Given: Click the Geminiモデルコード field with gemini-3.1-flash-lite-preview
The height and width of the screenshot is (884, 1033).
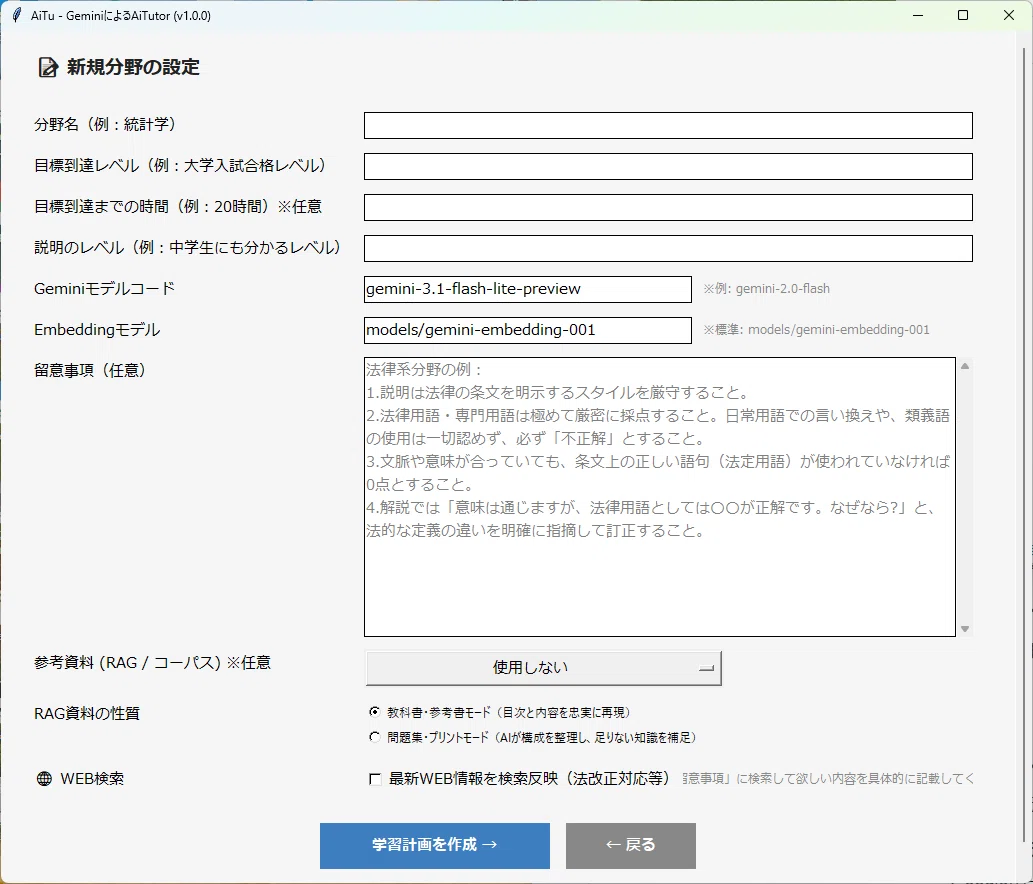Looking at the screenshot, I should coord(528,289).
